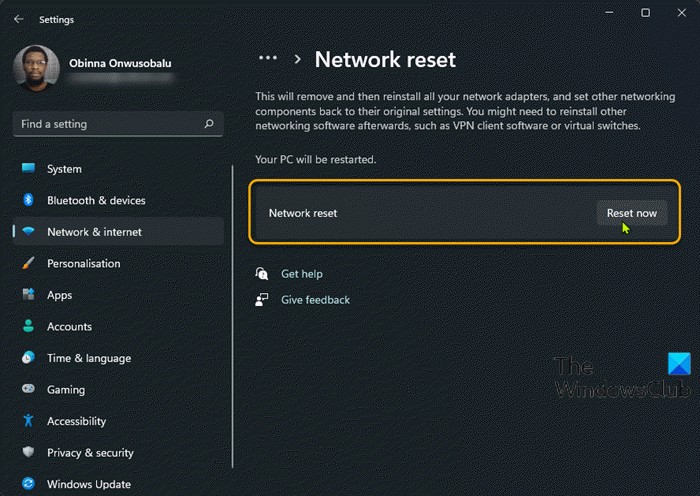This screenshot has width=700, height=496.
Task: Click the Gaming controller icon
Action: click(x=28, y=390)
